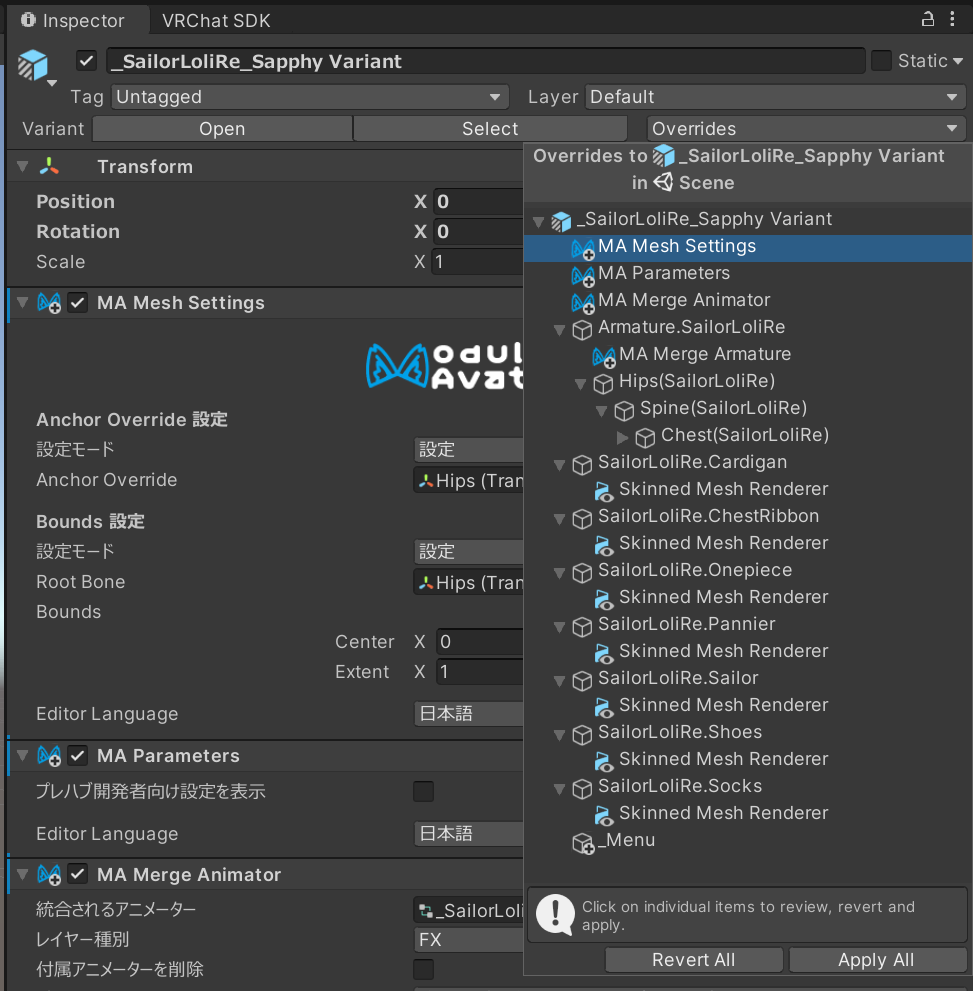Collapse the MA Mesh Settings foldout
This screenshot has width=973, height=991.
(x=23, y=303)
